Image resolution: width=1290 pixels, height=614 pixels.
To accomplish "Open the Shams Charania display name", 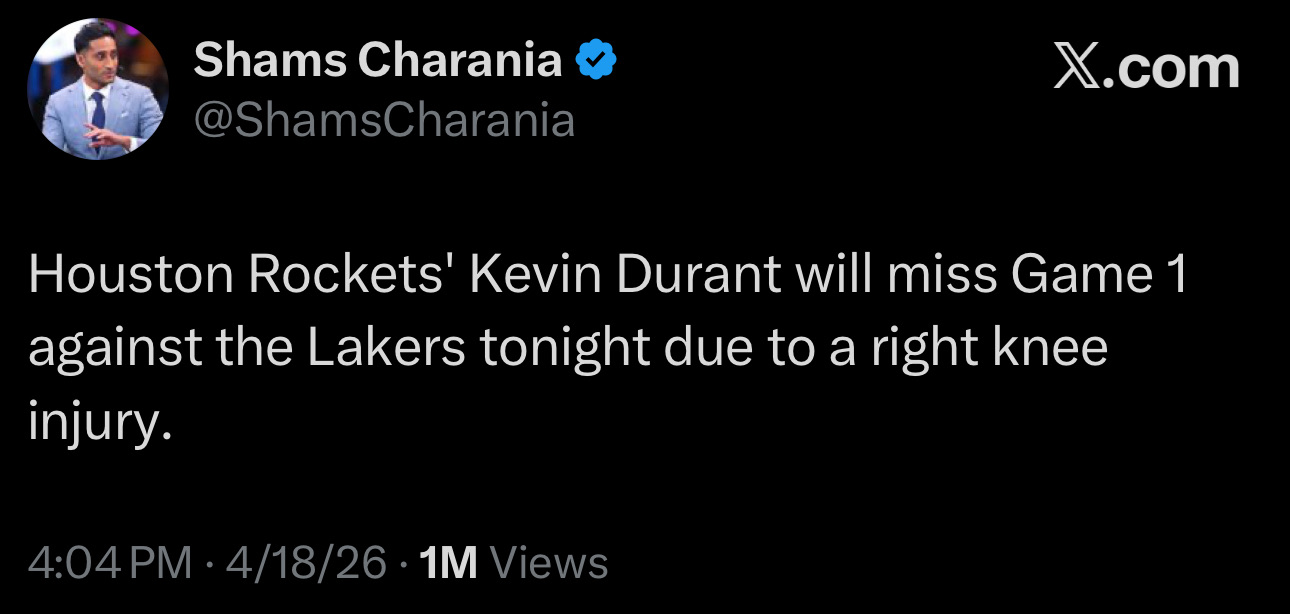I will point(378,61).
